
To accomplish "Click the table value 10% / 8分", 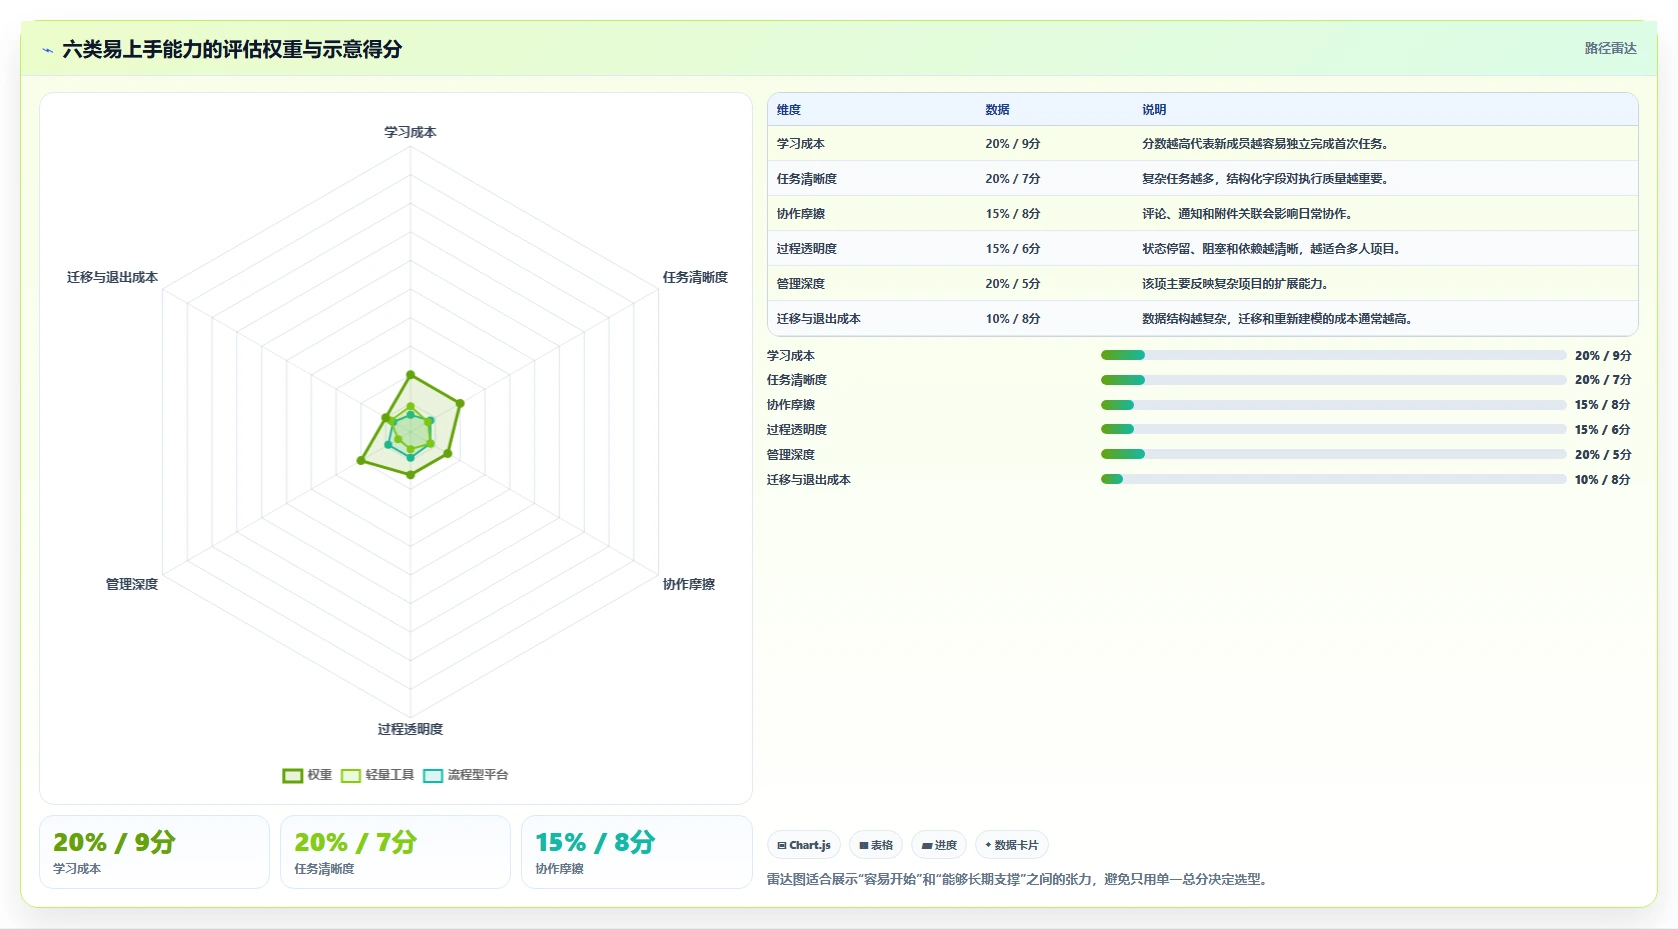I will point(1013,319).
